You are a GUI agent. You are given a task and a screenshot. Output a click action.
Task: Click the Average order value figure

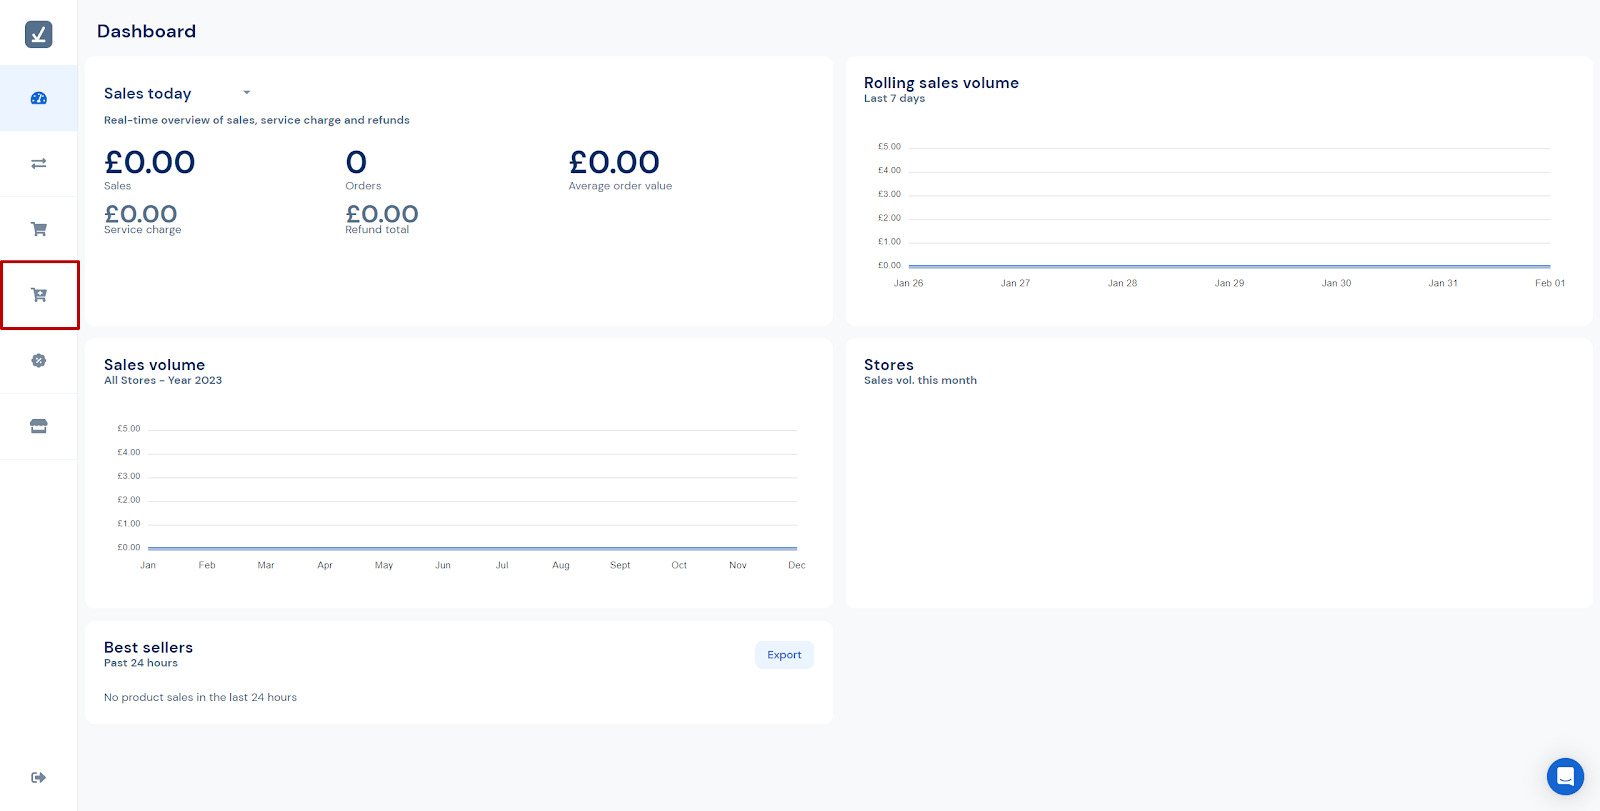[614, 162]
